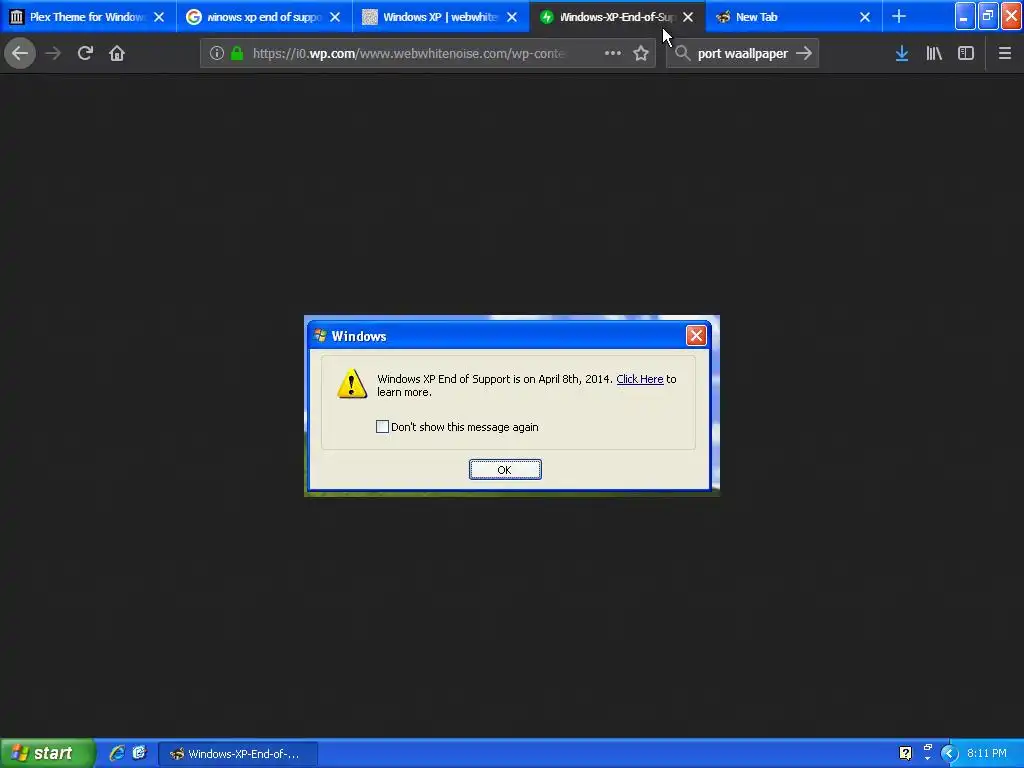Open the Windows start menu
Viewport: 1024px width, 768px height.
click(47, 753)
